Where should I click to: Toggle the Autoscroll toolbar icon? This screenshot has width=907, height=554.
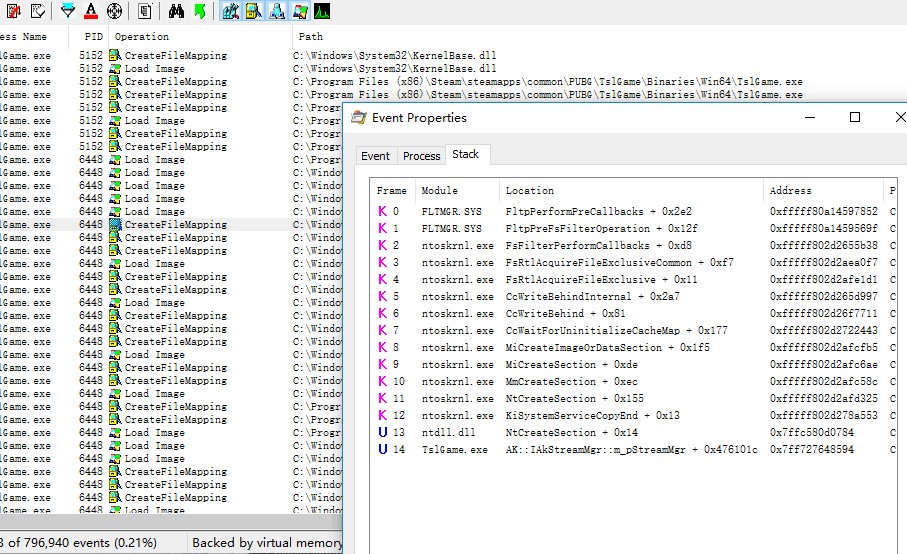(14, 11)
